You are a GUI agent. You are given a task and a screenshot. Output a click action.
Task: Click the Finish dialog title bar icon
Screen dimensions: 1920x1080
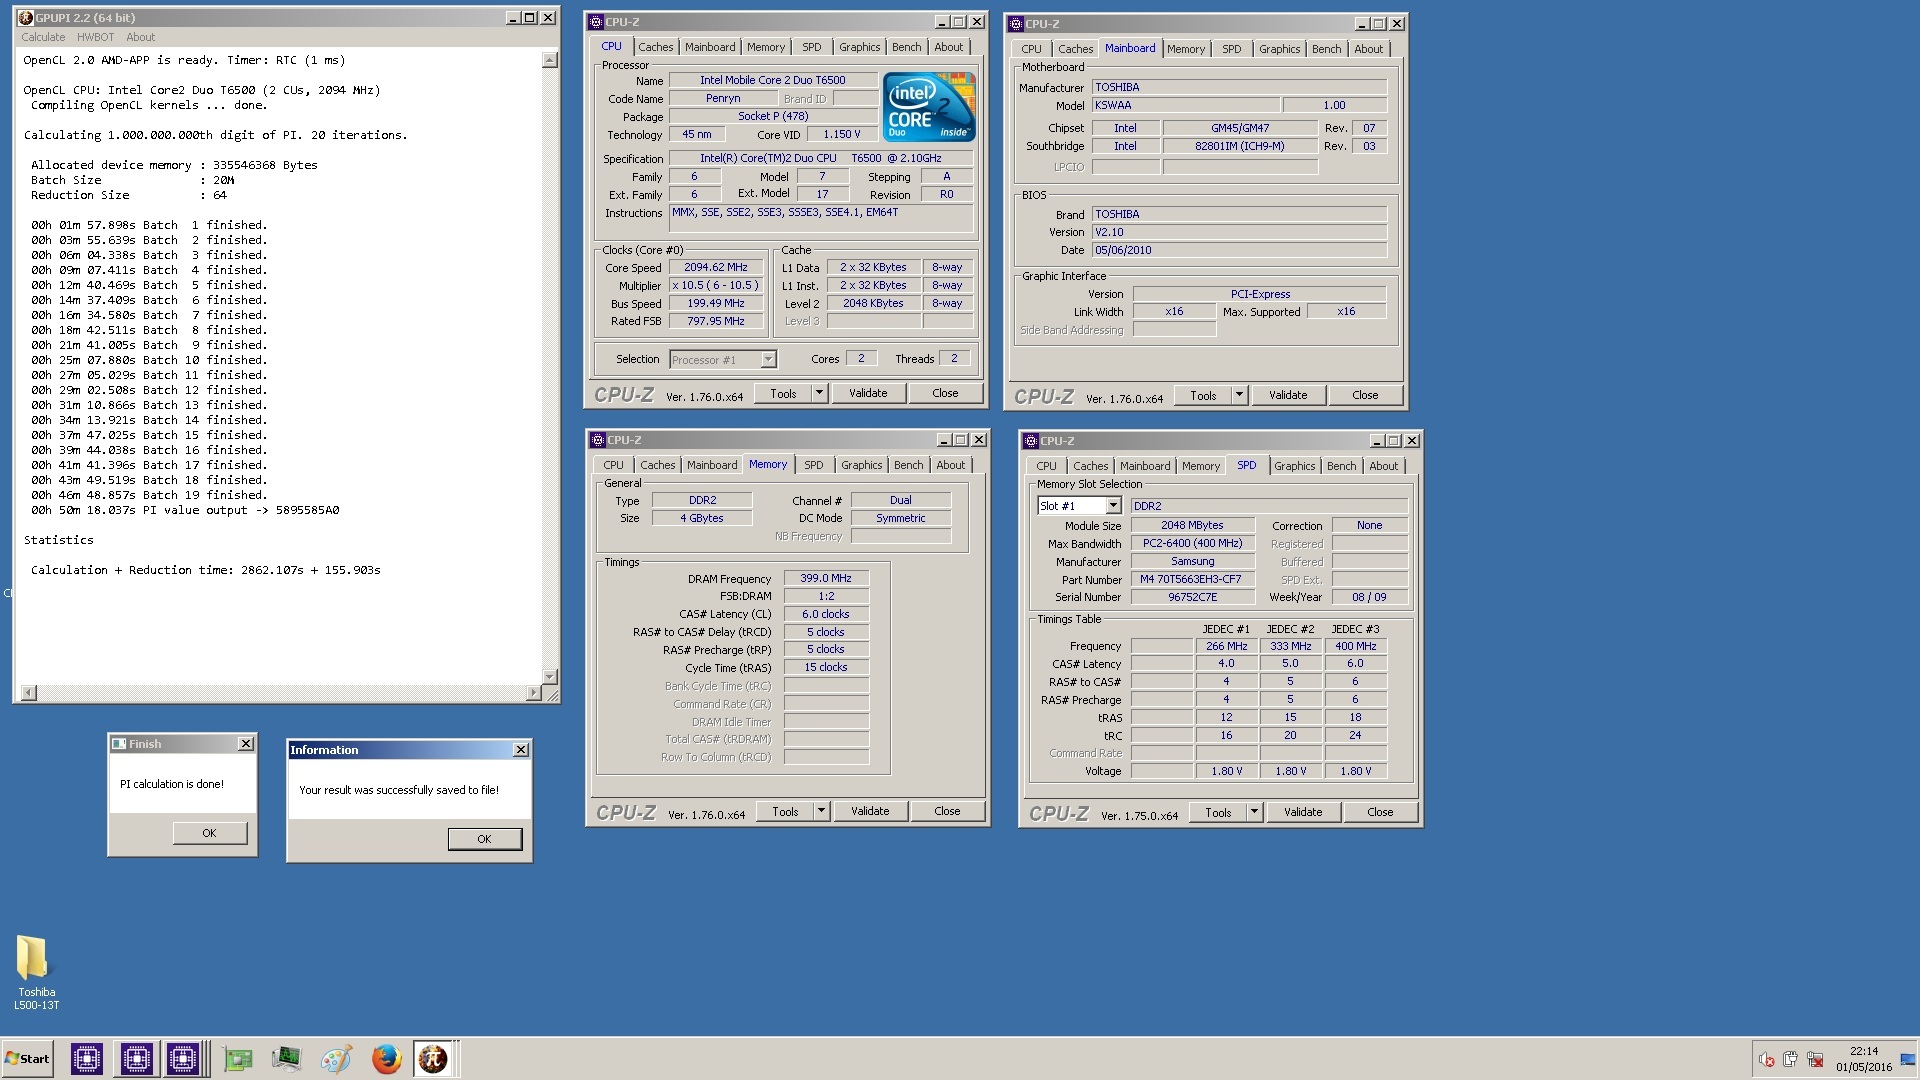tap(119, 744)
